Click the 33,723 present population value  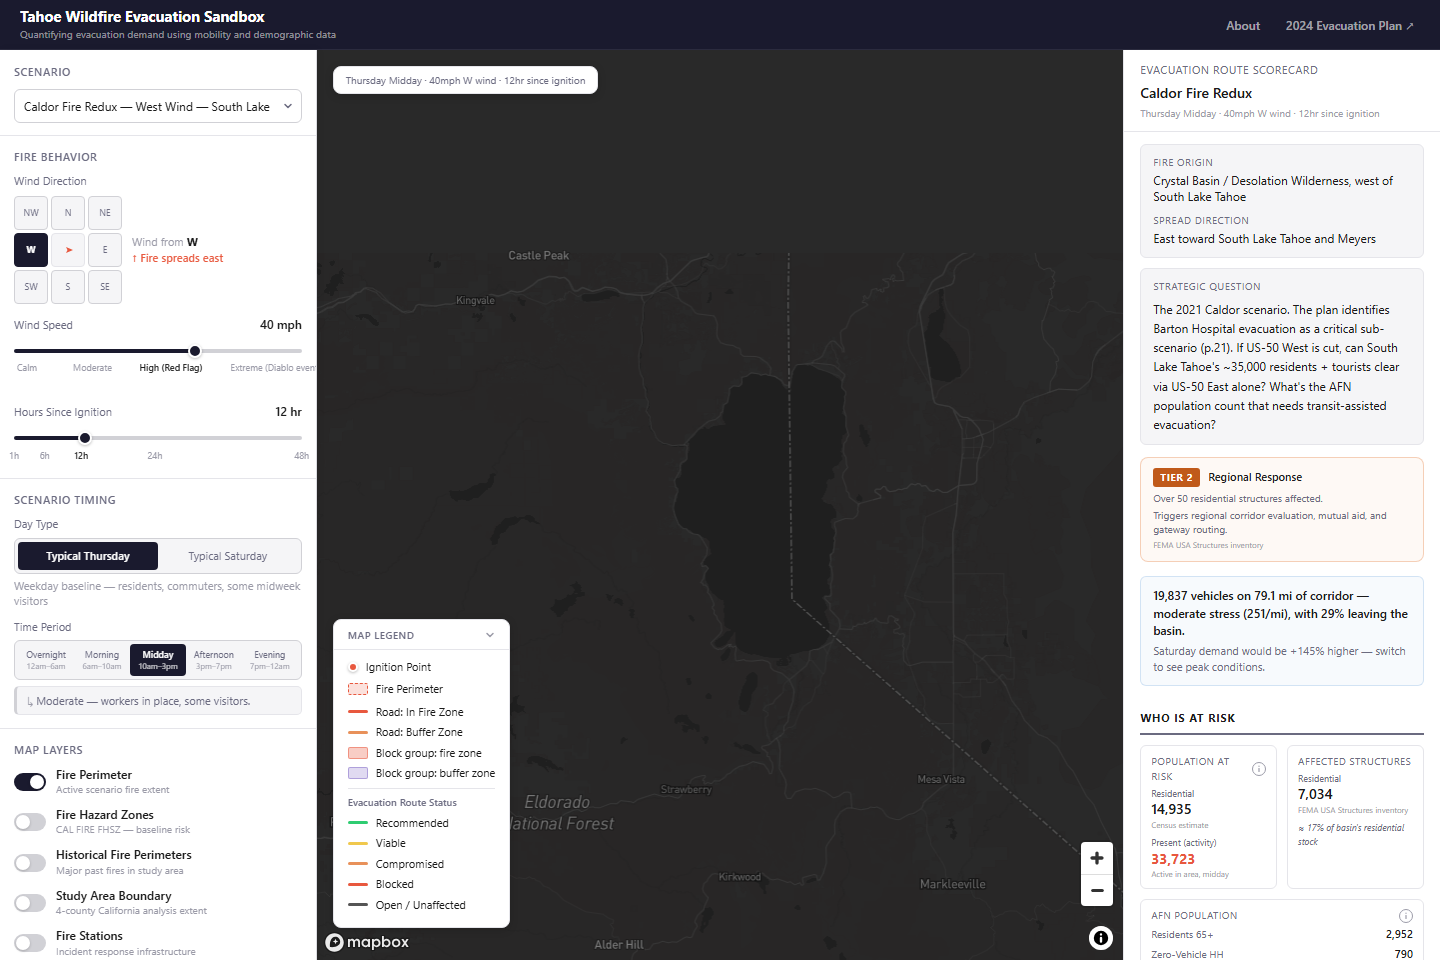(1173, 859)
